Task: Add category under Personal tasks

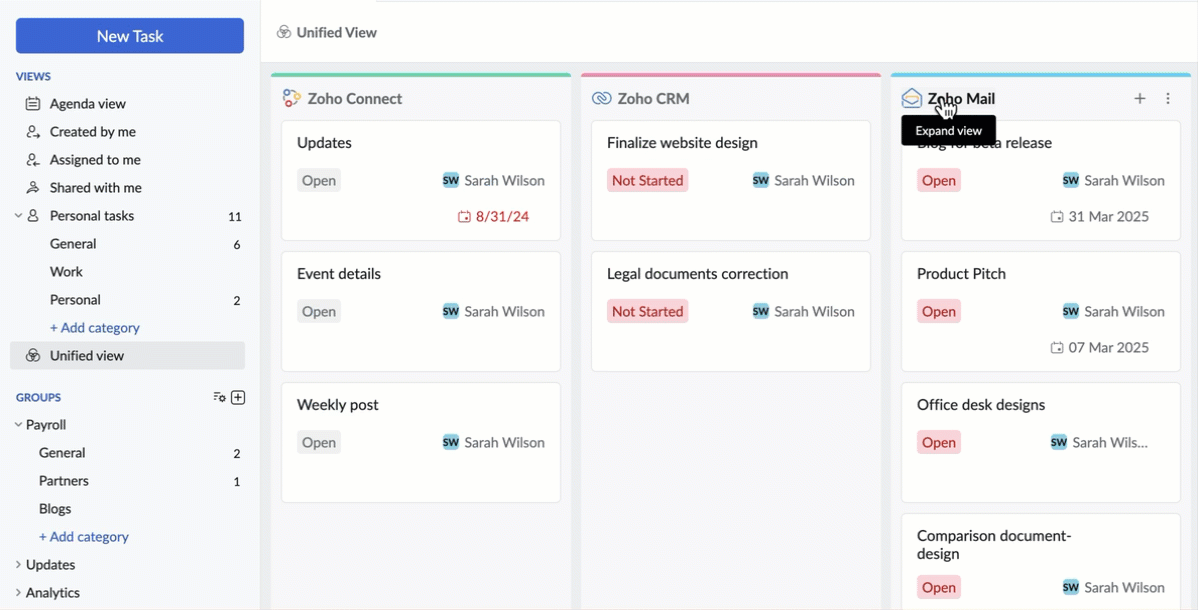Action: click(x=95, y=327)
